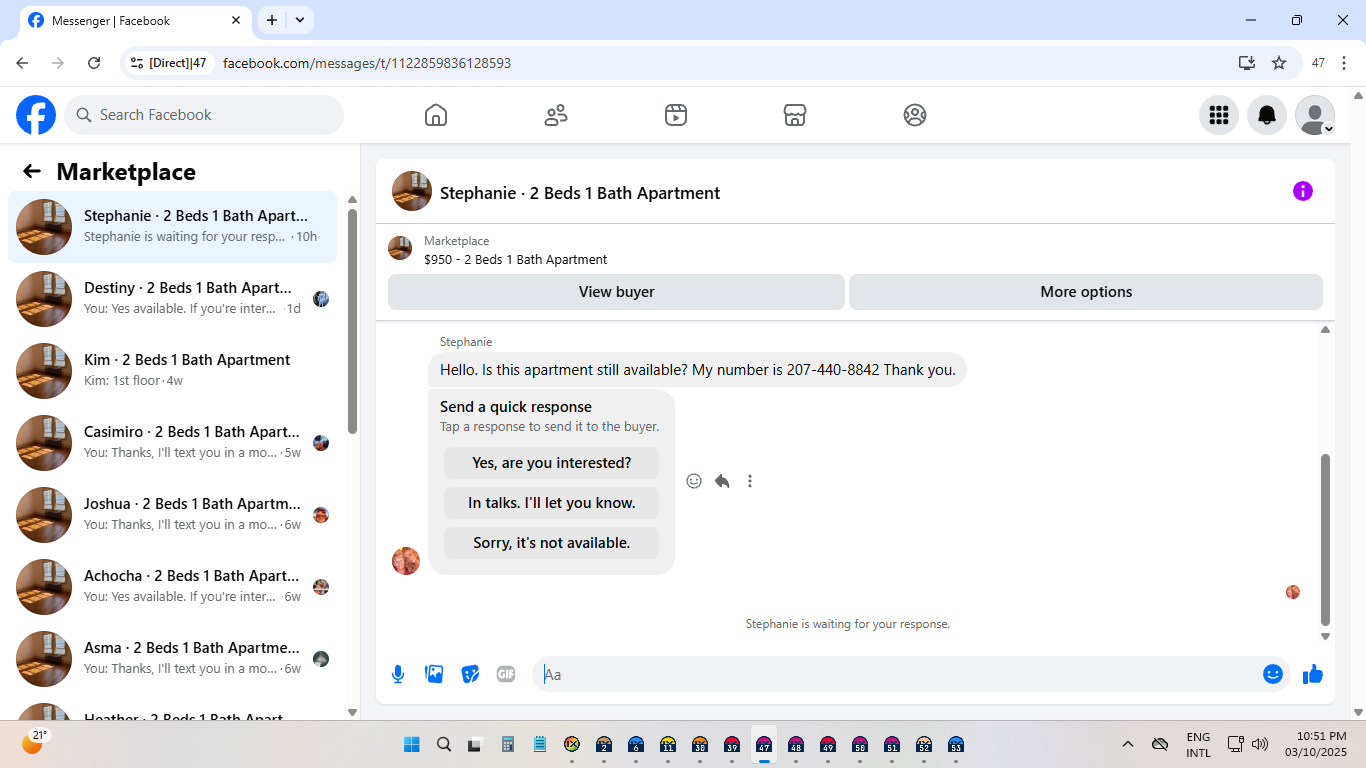Attach a photo file to the message

(x=434, y=674)
